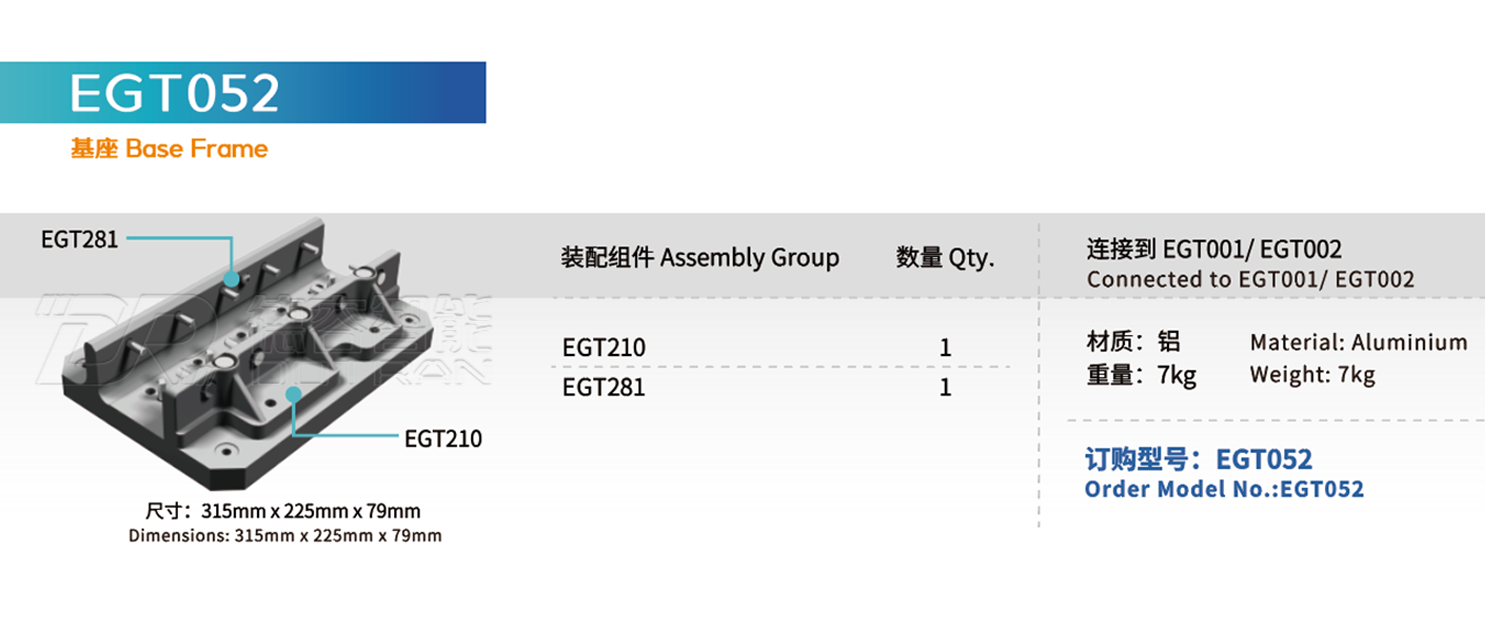Click the Connected to EGT001/ EGT002 text

1251,280
